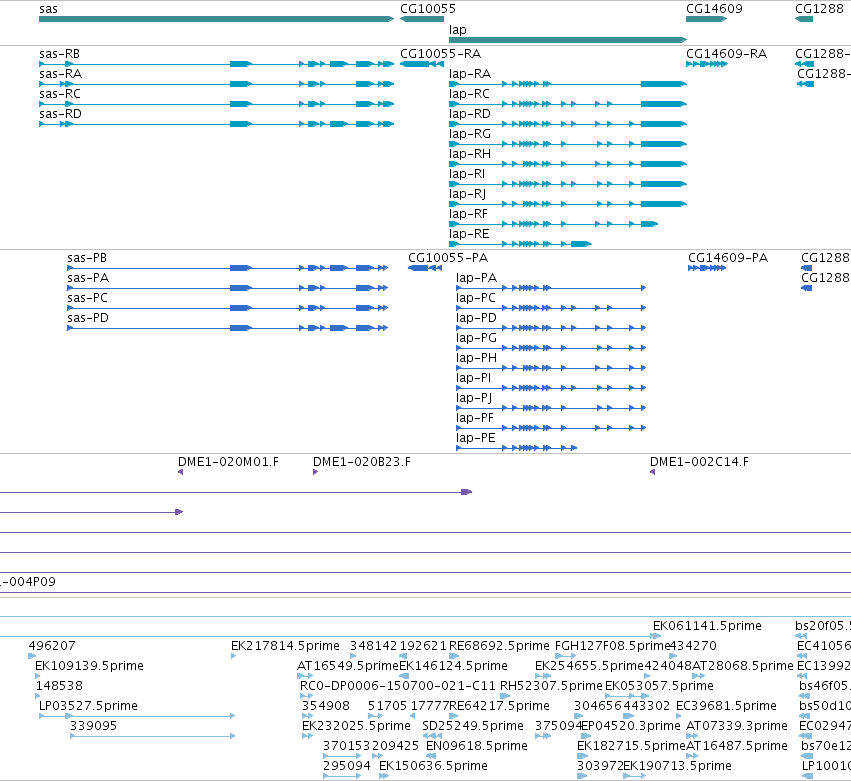This screenshot has width=851, height=781.
Task: Select the EK182715.5prime EST label
Action: click(631, 746)
